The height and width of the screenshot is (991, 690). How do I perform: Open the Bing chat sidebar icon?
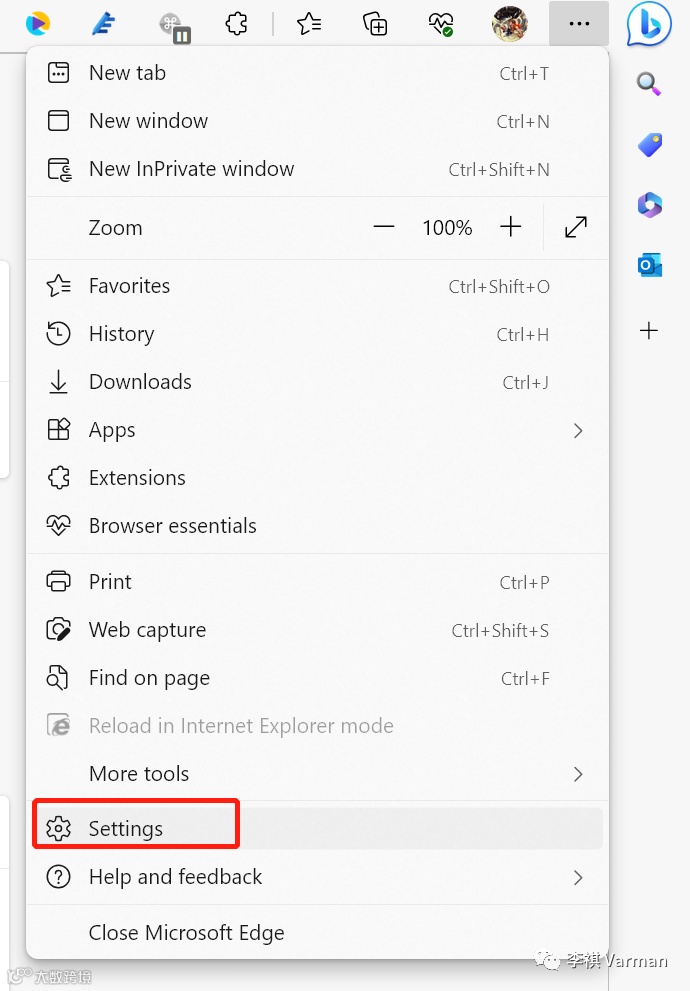click(x=649, y=24)
